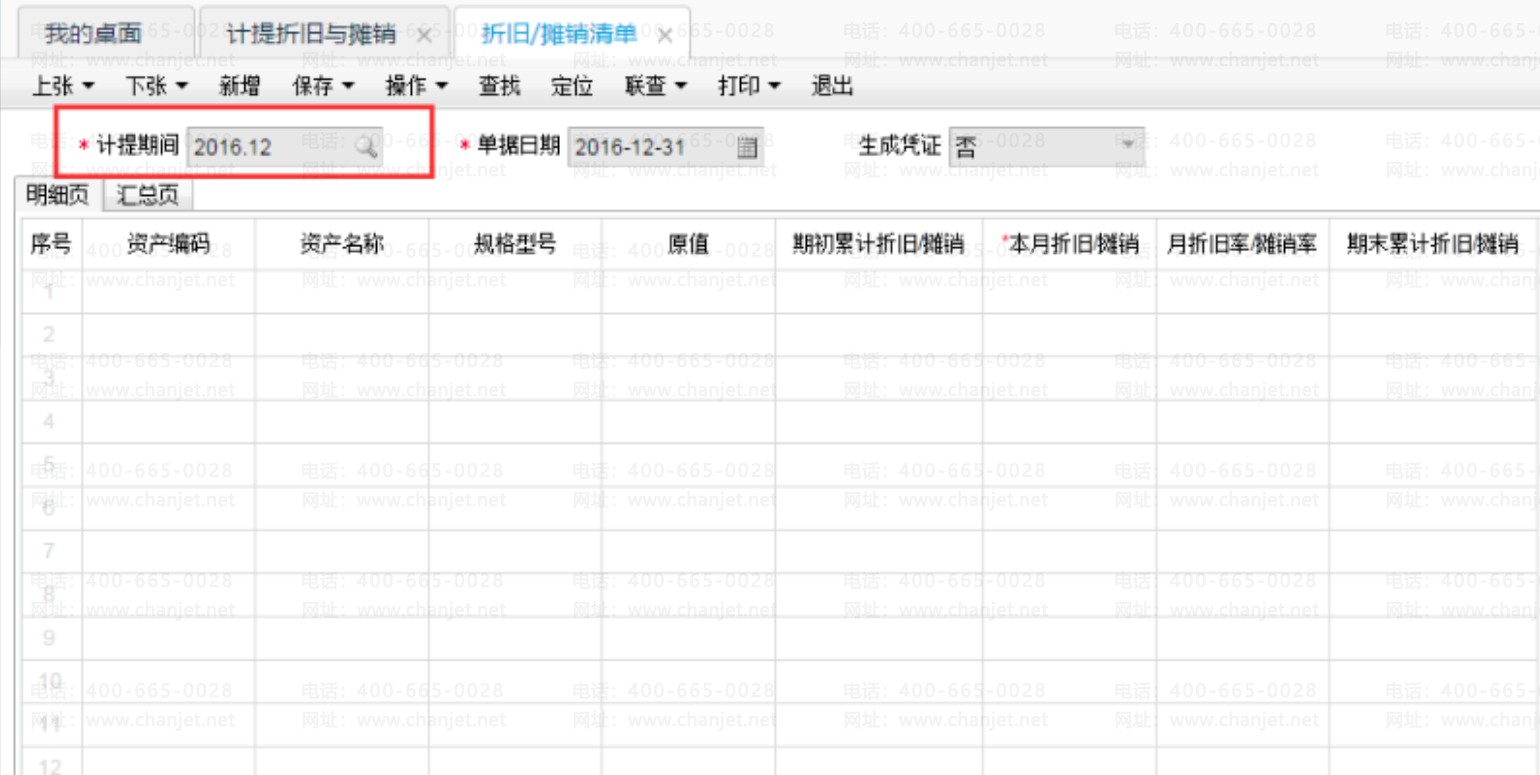The height and width of the screenshot is (775, 1540).
Task: Click the 退出 toolbar button
Action: tap(832, 87)
